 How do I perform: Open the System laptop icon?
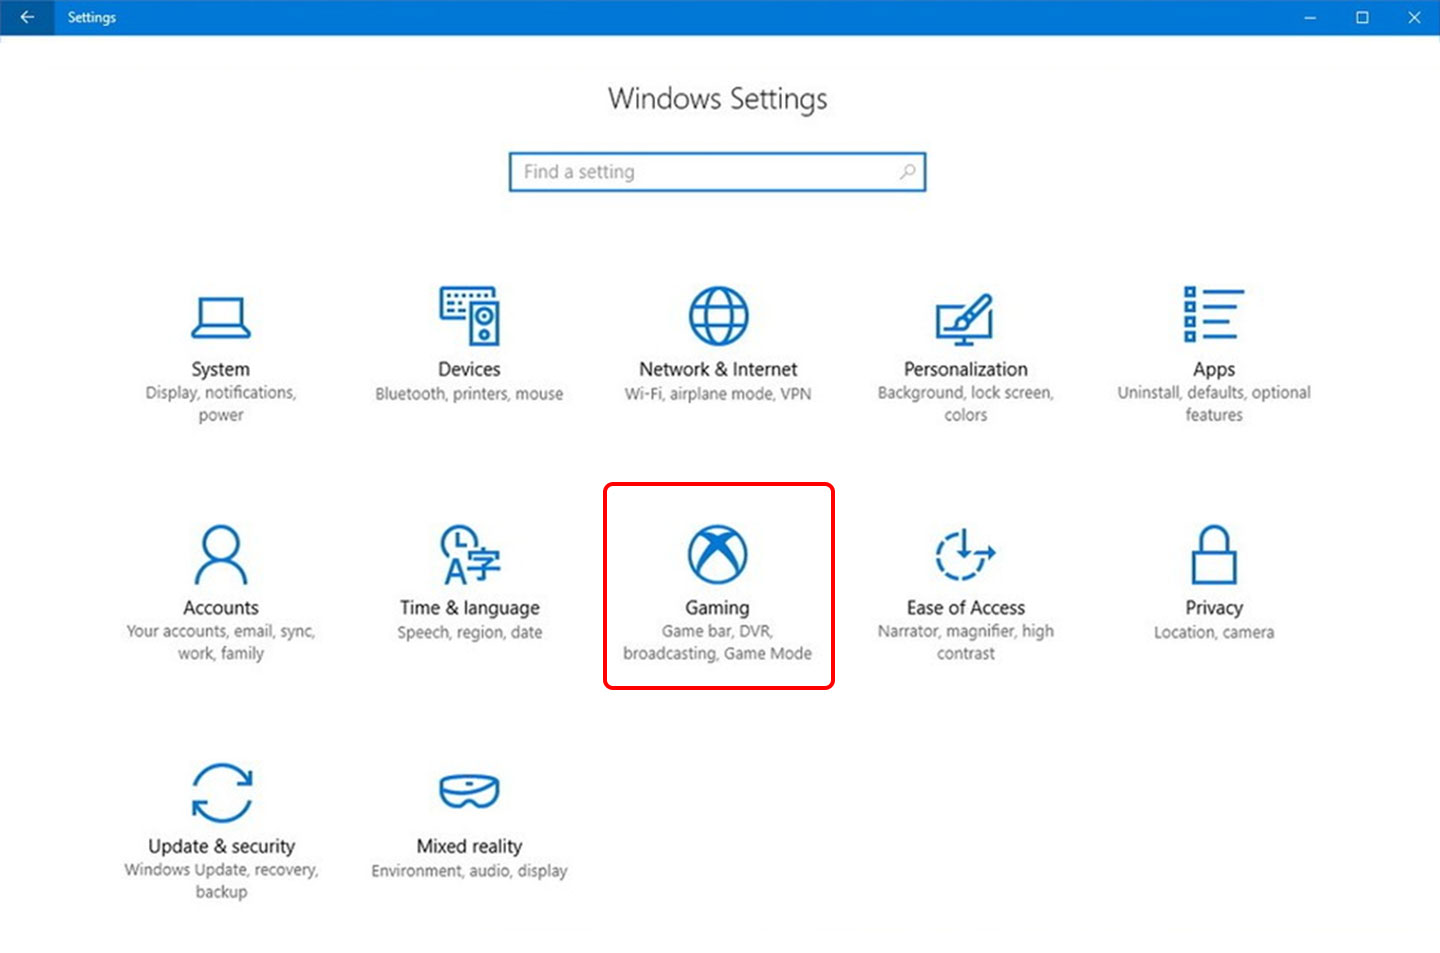[x=220, y=318]
